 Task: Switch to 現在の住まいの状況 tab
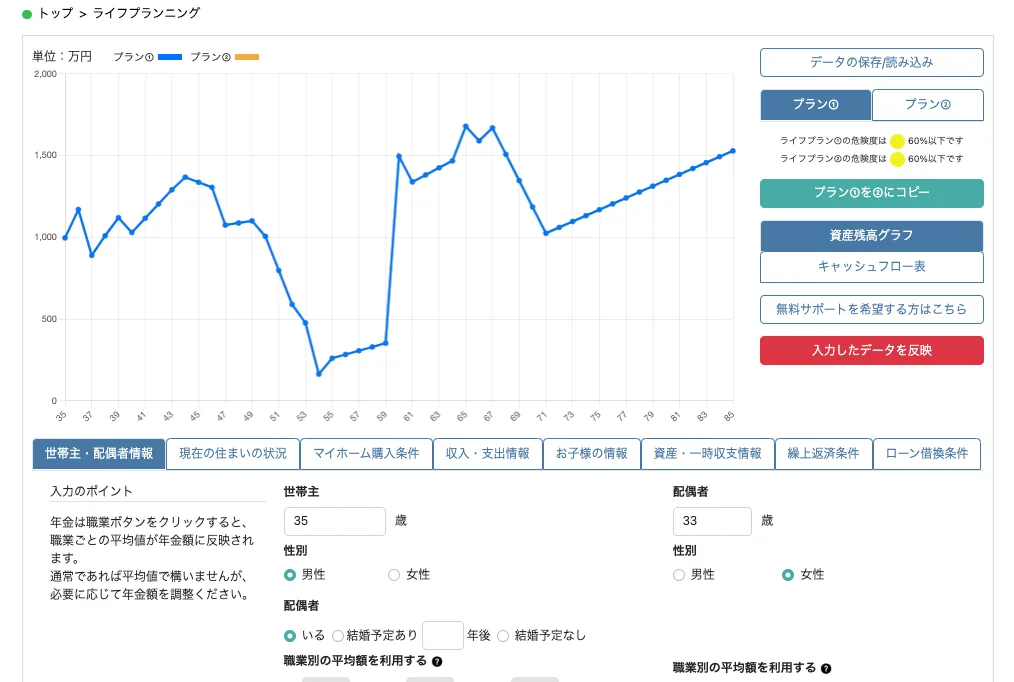click(x=233, y=454)
